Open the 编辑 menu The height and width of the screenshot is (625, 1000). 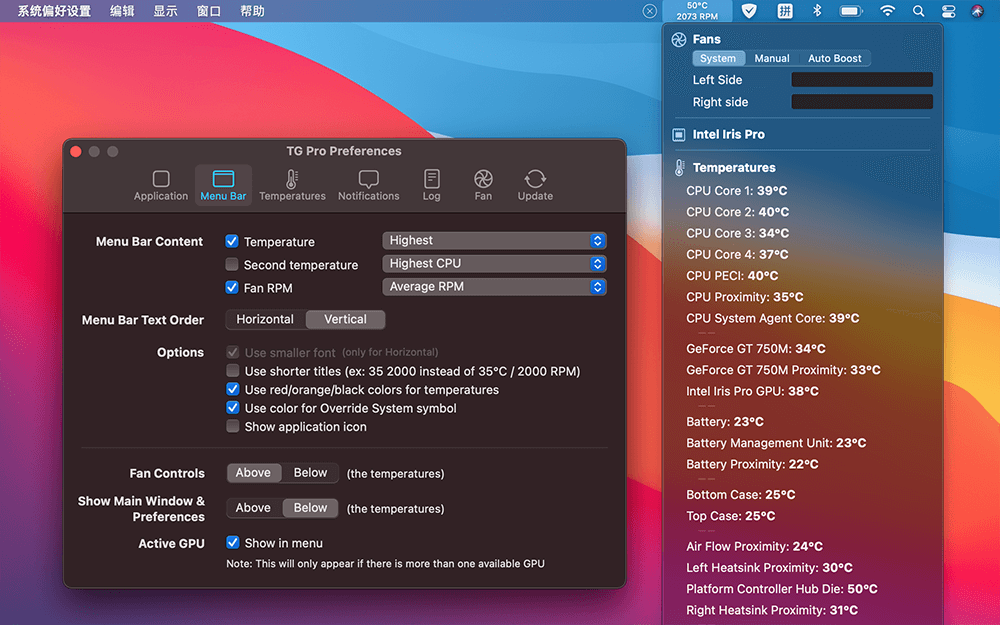coord(122,11)
